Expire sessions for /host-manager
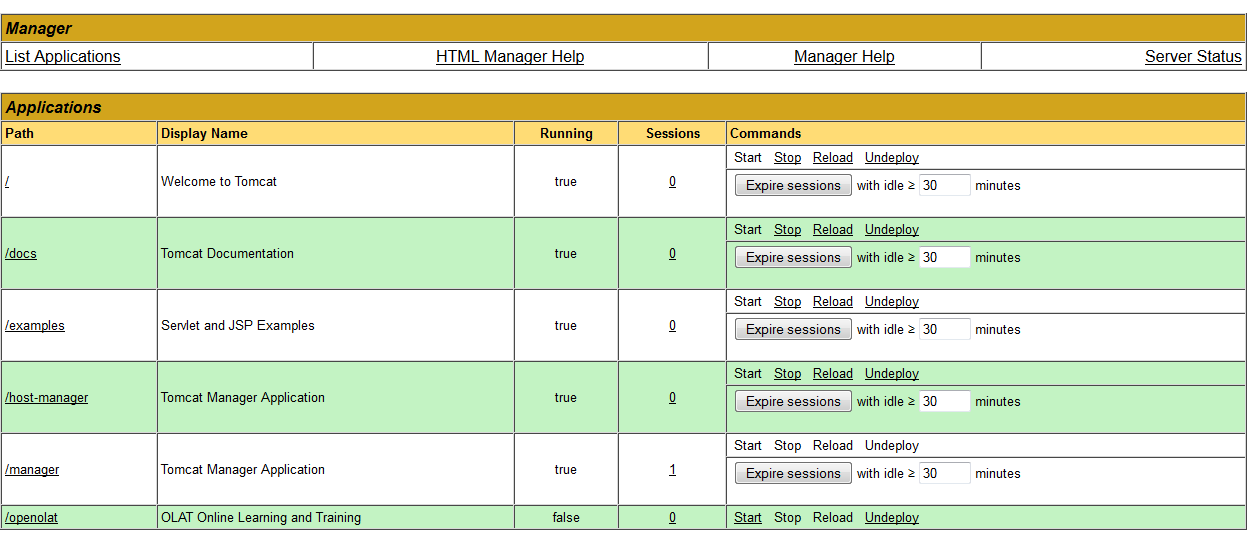Image resolution: width=1252 pixels, height=544 pixels. (793, 402)
